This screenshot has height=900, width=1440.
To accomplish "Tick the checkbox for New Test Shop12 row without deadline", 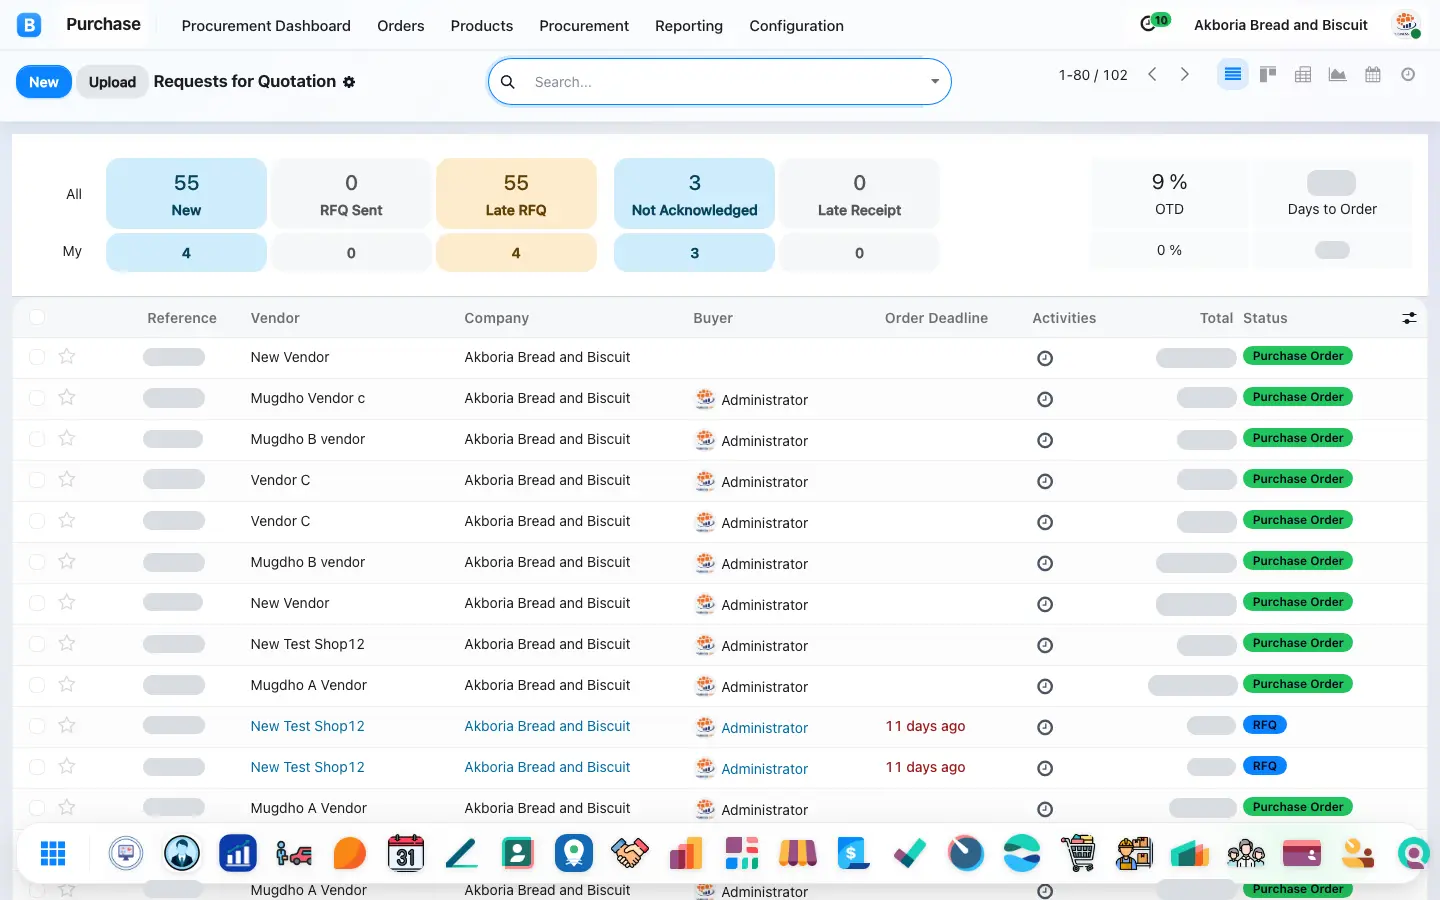I will click(37, 644).
